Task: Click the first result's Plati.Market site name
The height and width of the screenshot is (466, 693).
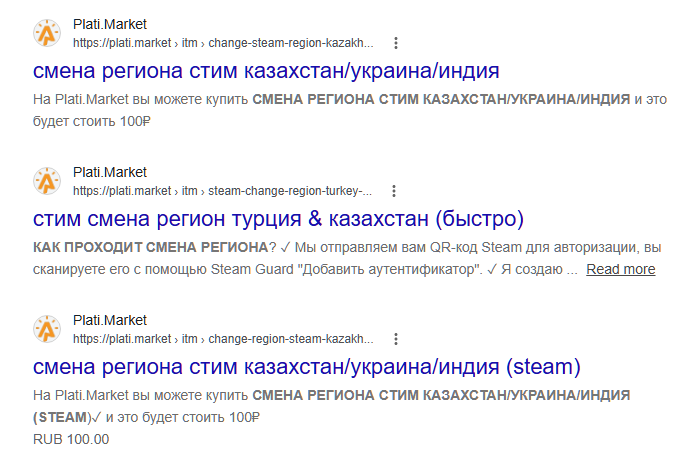Action: pyautogui.click(x=110, y=24)
